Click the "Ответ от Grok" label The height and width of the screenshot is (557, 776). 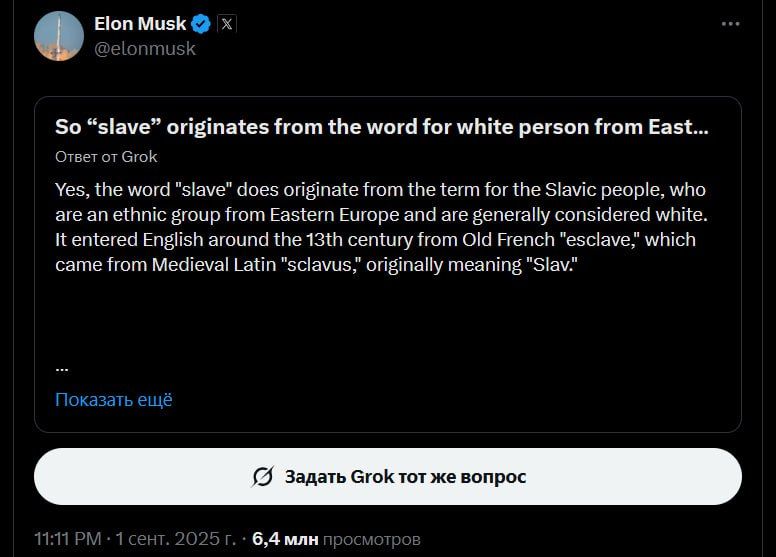[x=106, y=156]
